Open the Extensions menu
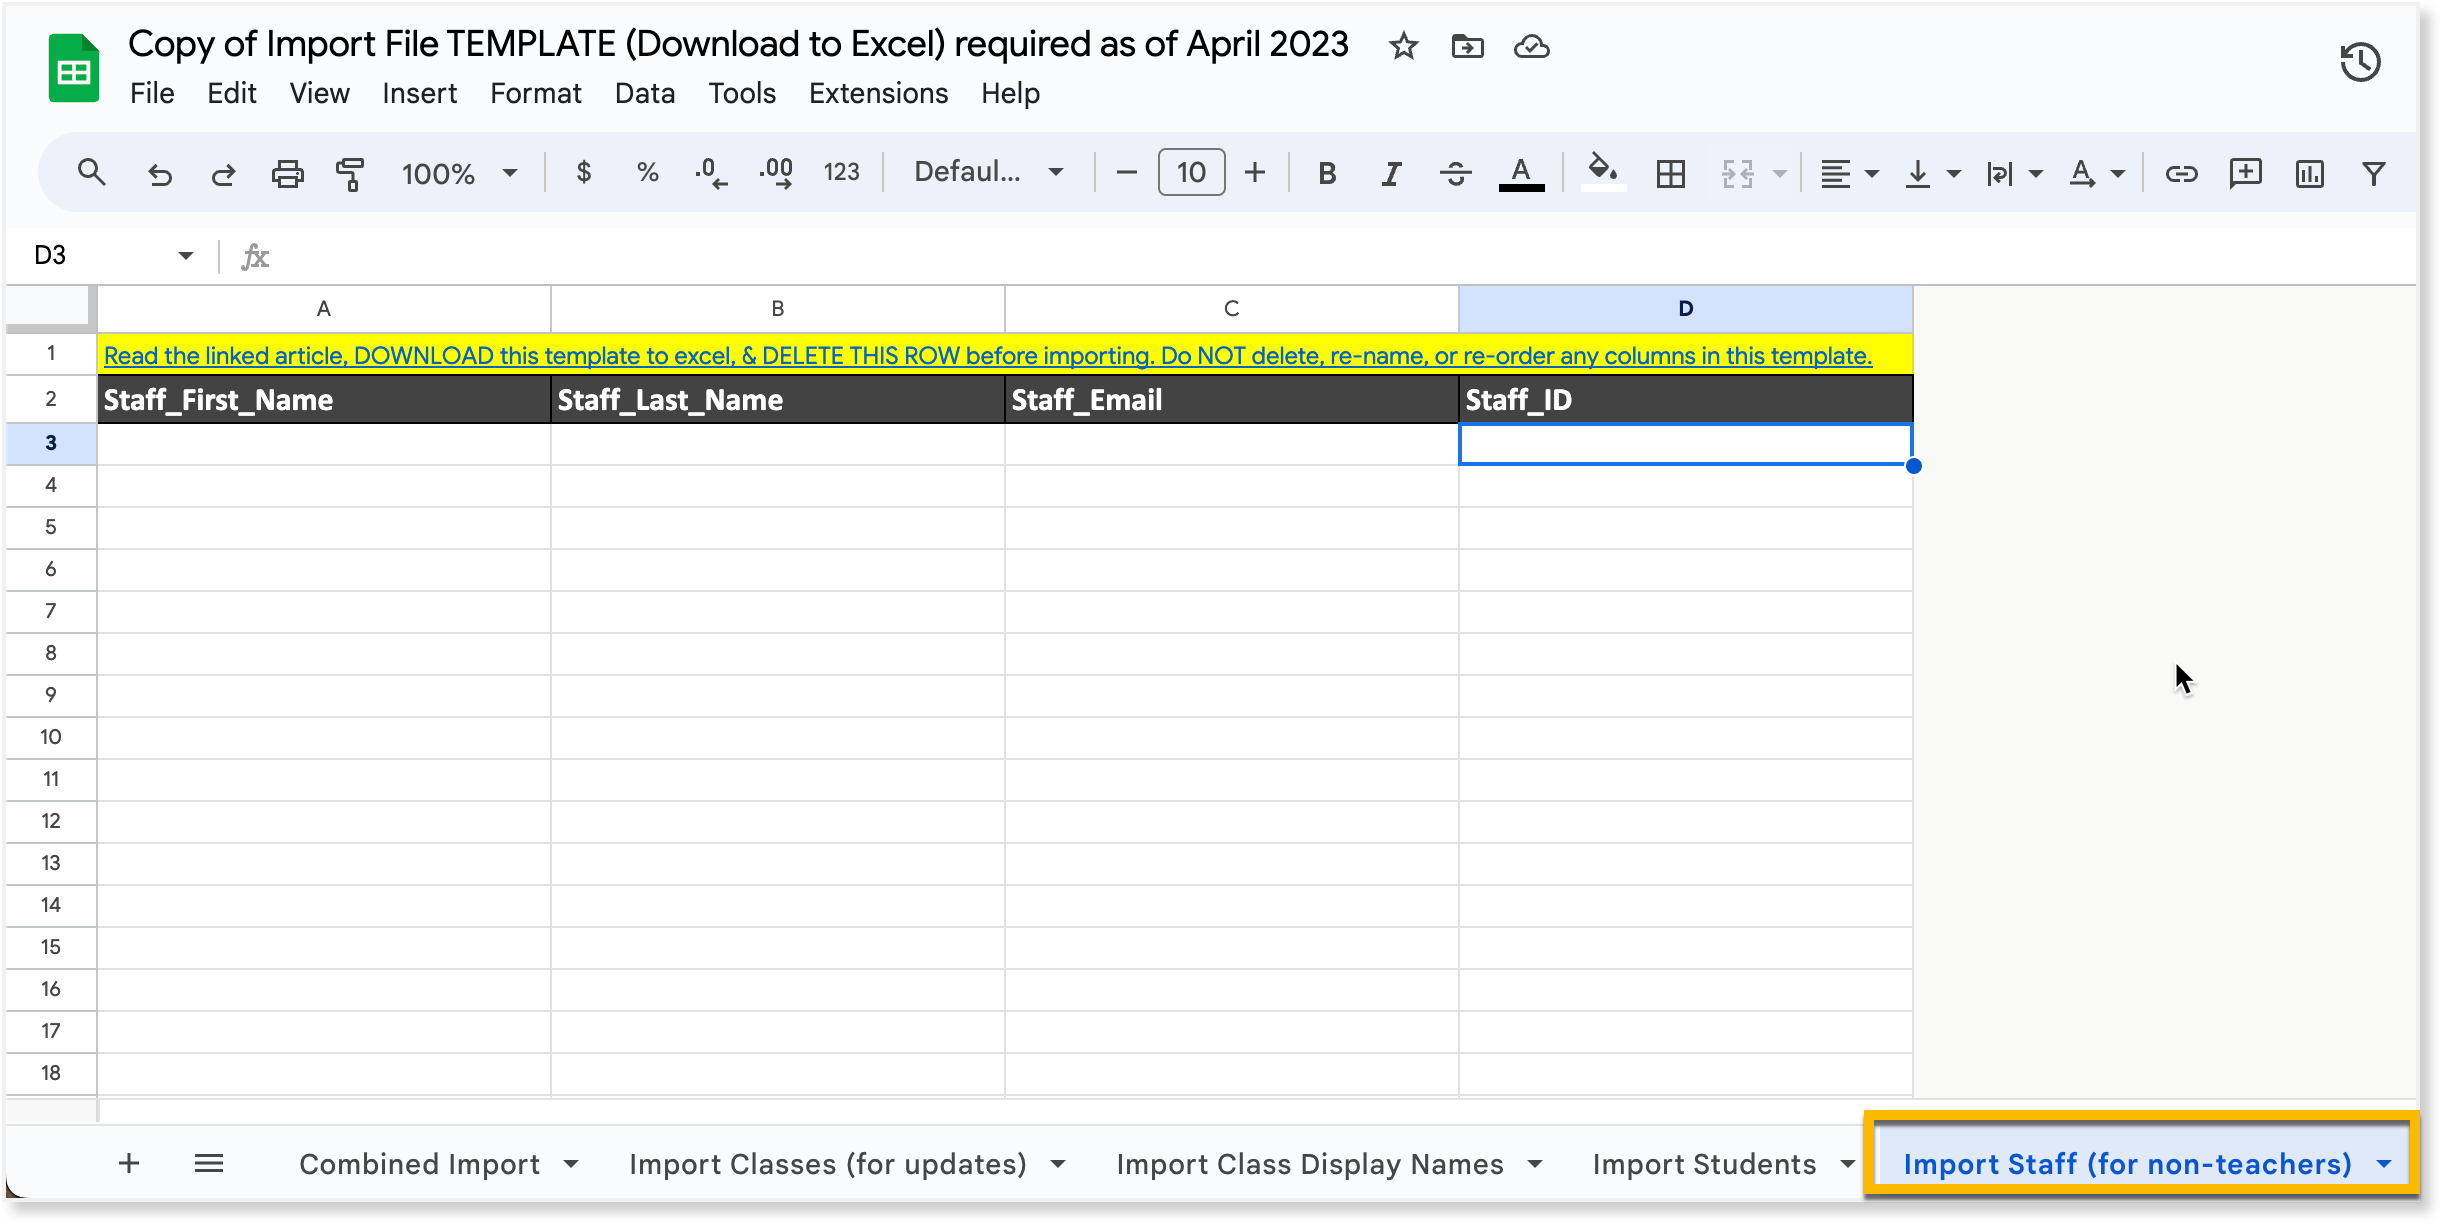Image resolution: width=2442 pixels, height=1224 pixels. tap(878, 93)
